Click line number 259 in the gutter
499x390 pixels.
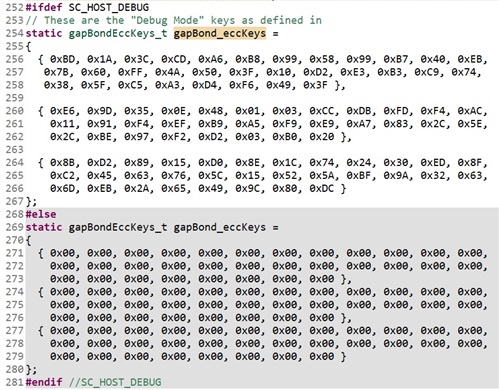click(15, 98)
